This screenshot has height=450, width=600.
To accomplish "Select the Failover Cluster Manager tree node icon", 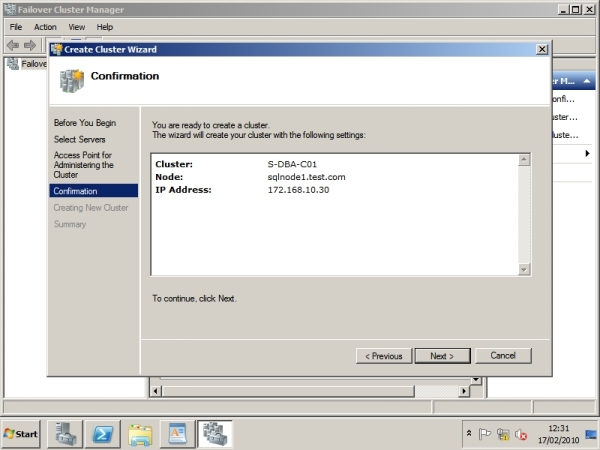I will (x=13, y=64).
